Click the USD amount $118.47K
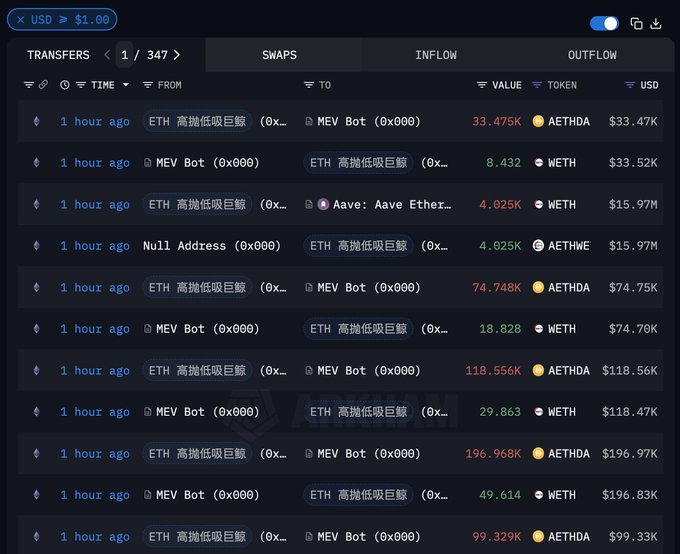 click(630, 412)
